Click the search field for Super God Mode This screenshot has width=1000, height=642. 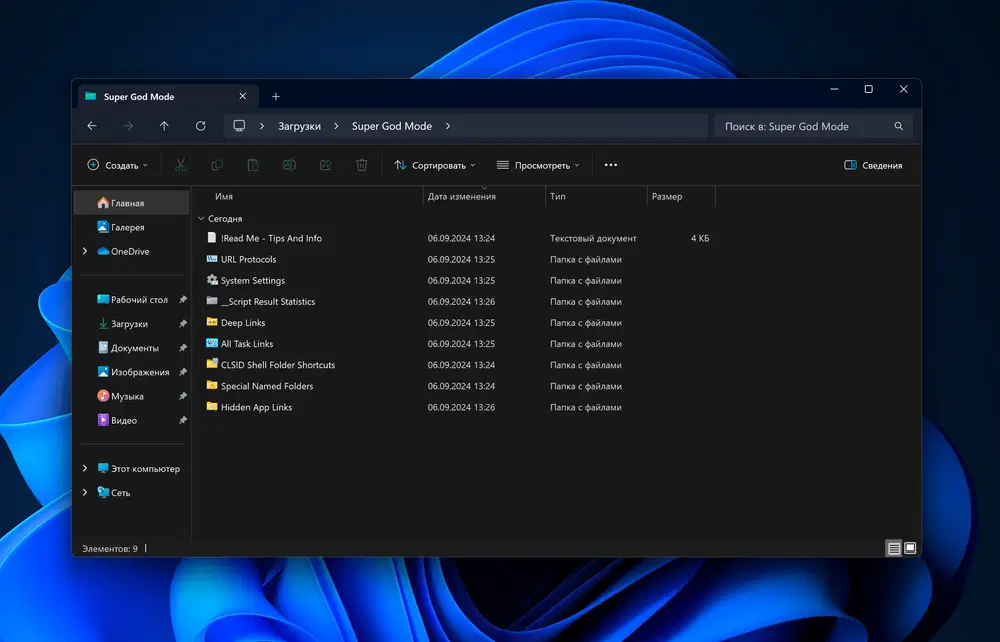click(800, 126)
